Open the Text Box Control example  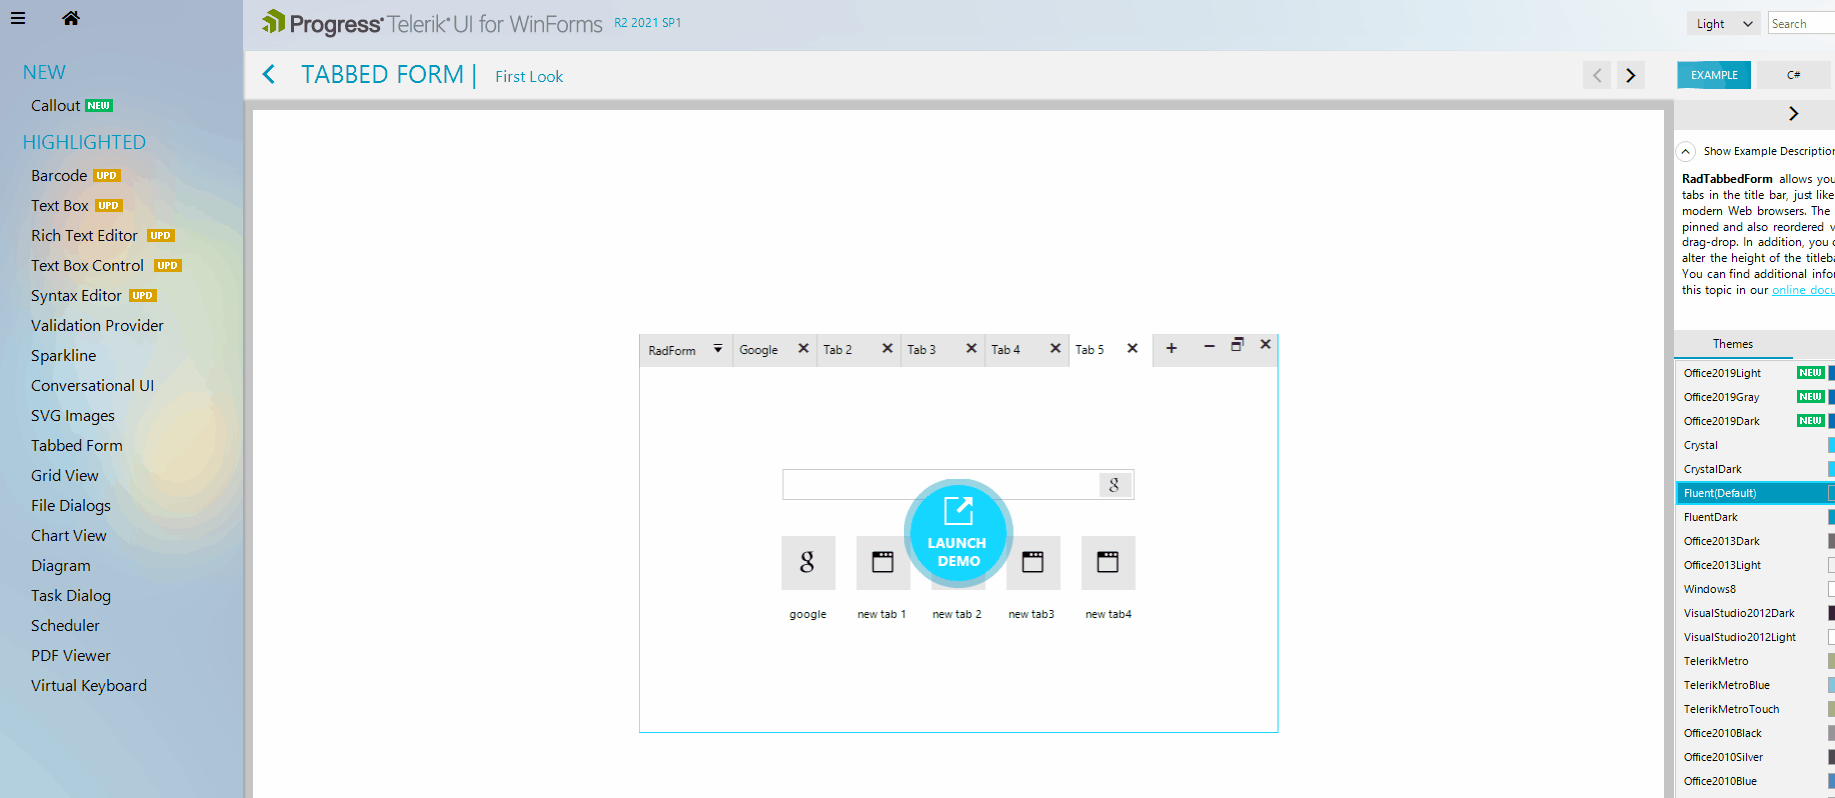[x=87, y=265]
